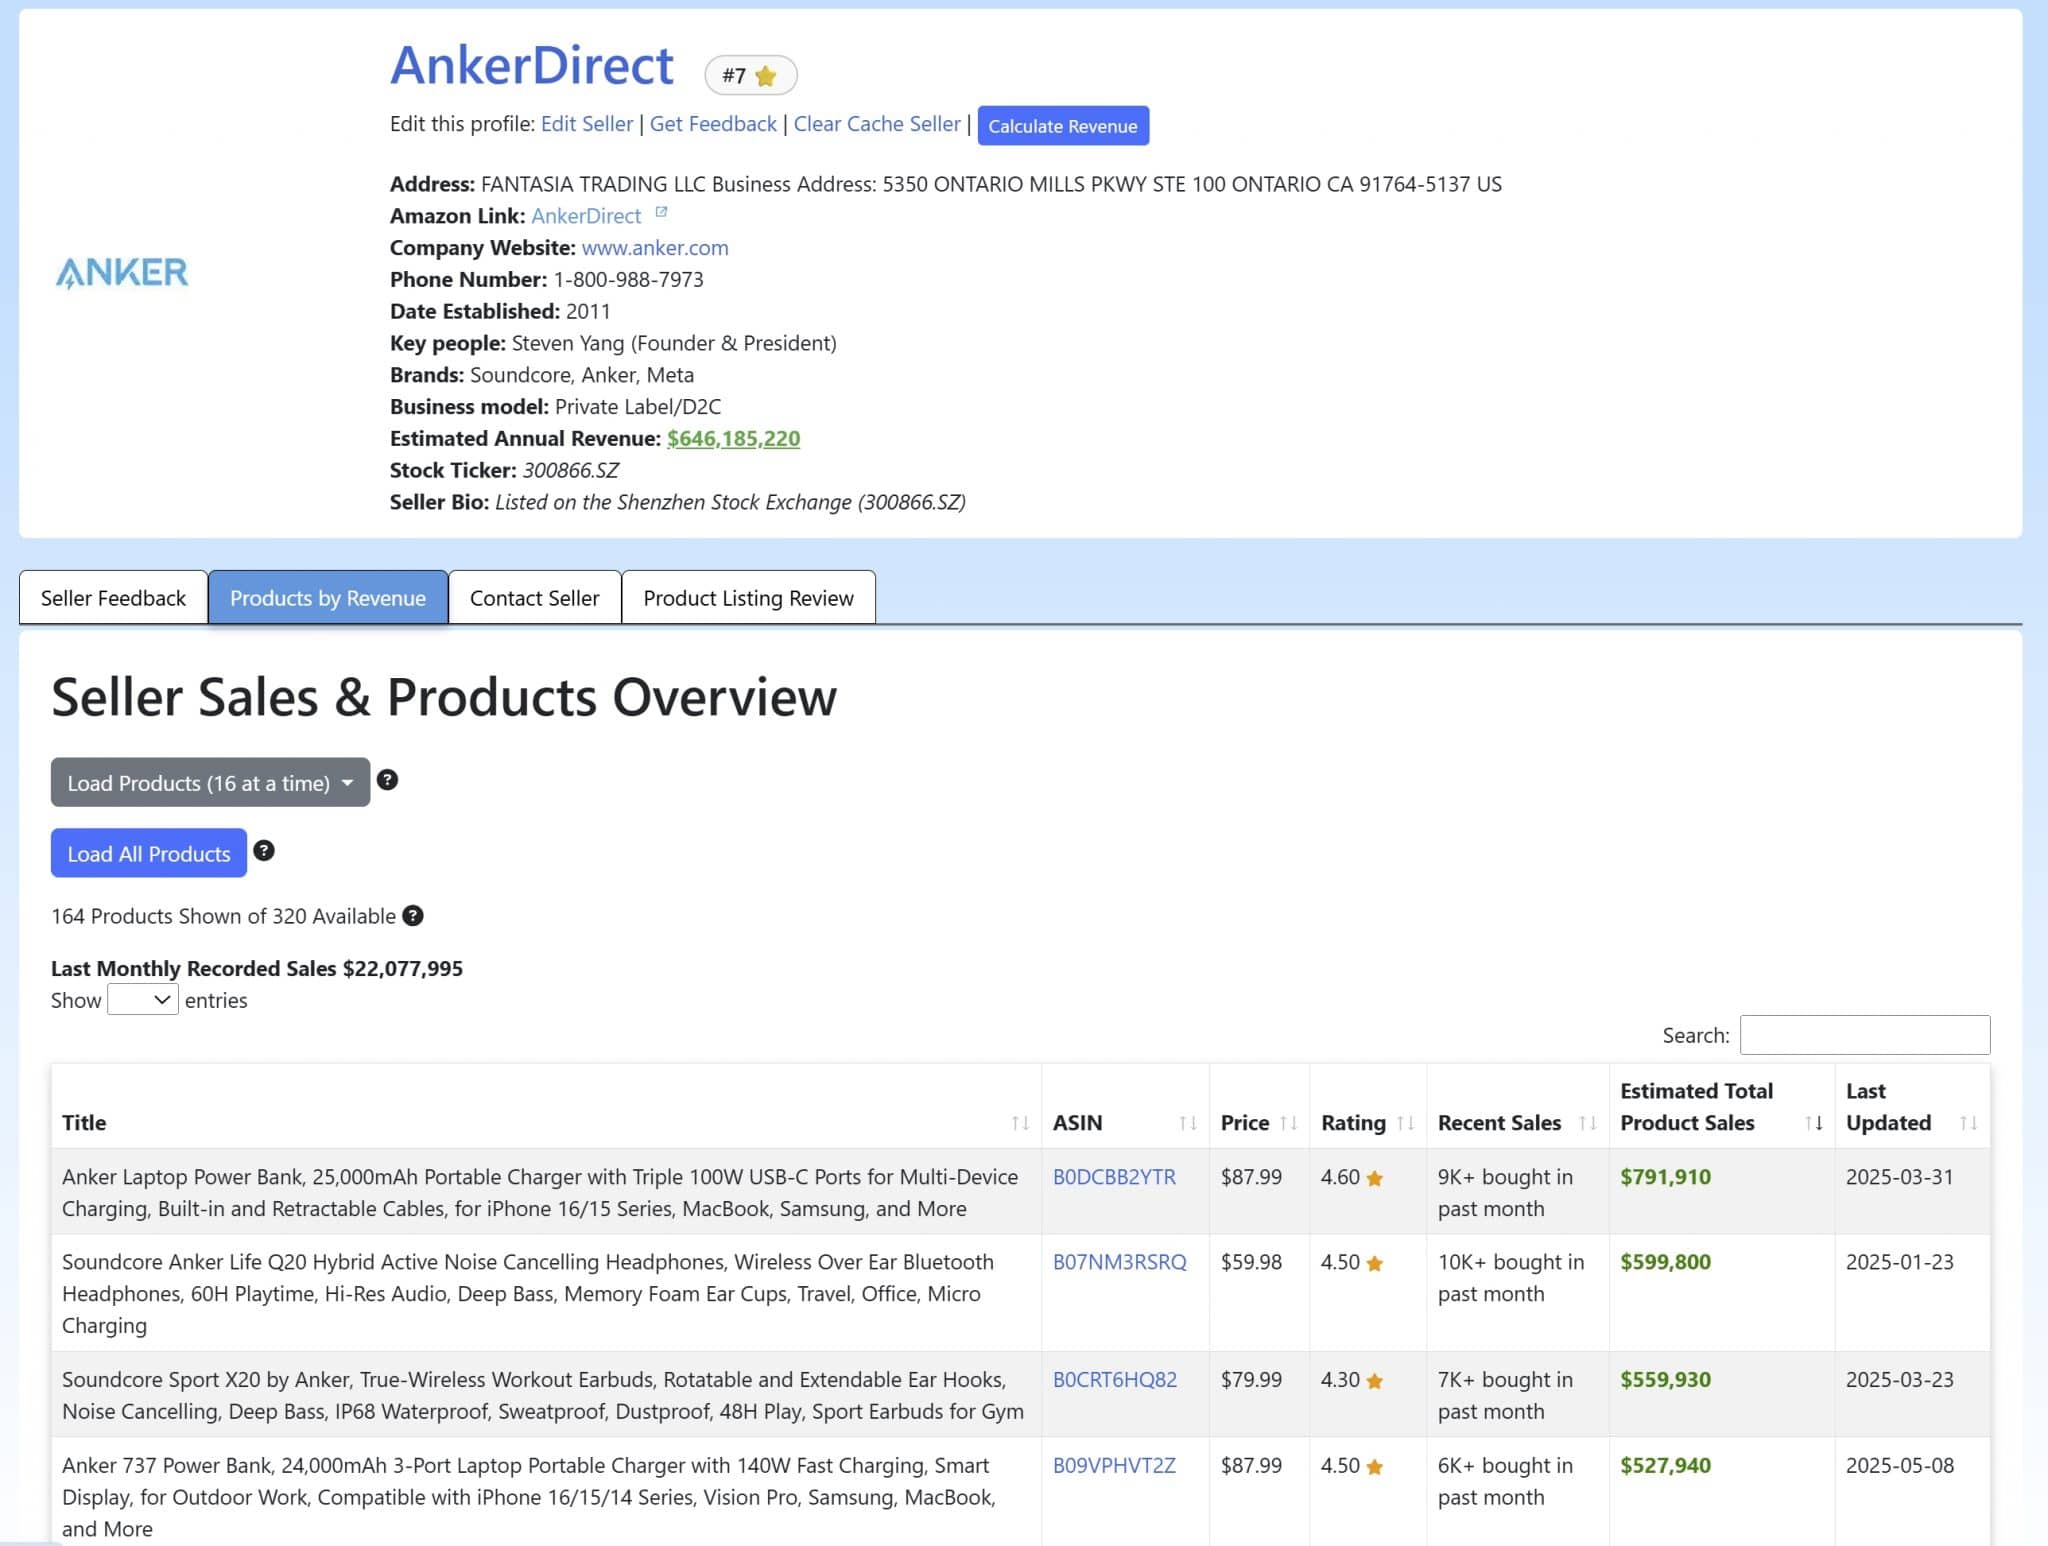Click the $59.98 price cell
The image size is (2048, 1546).
click(x=1251, y=1261)
